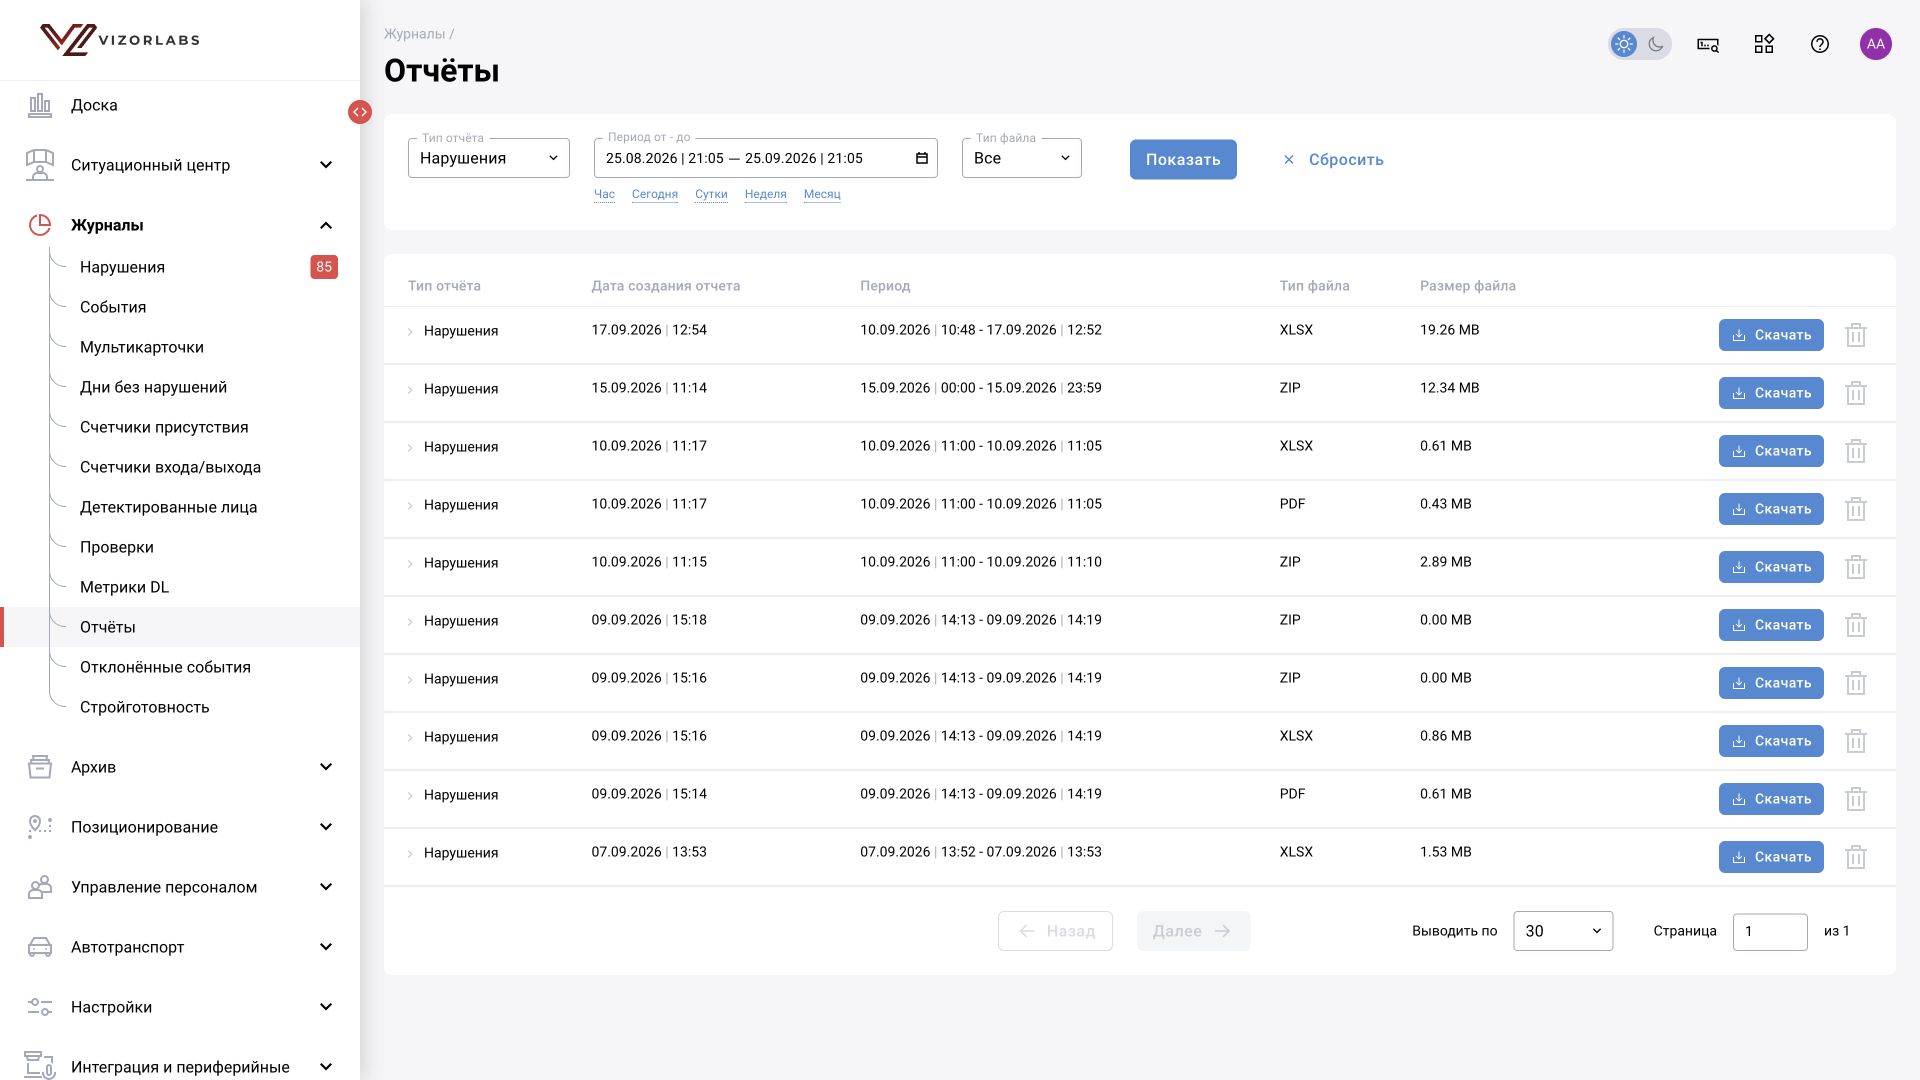Click the Страница number input field
The width and height of the screenshot is (1920, 1080).
[1770, 931]
